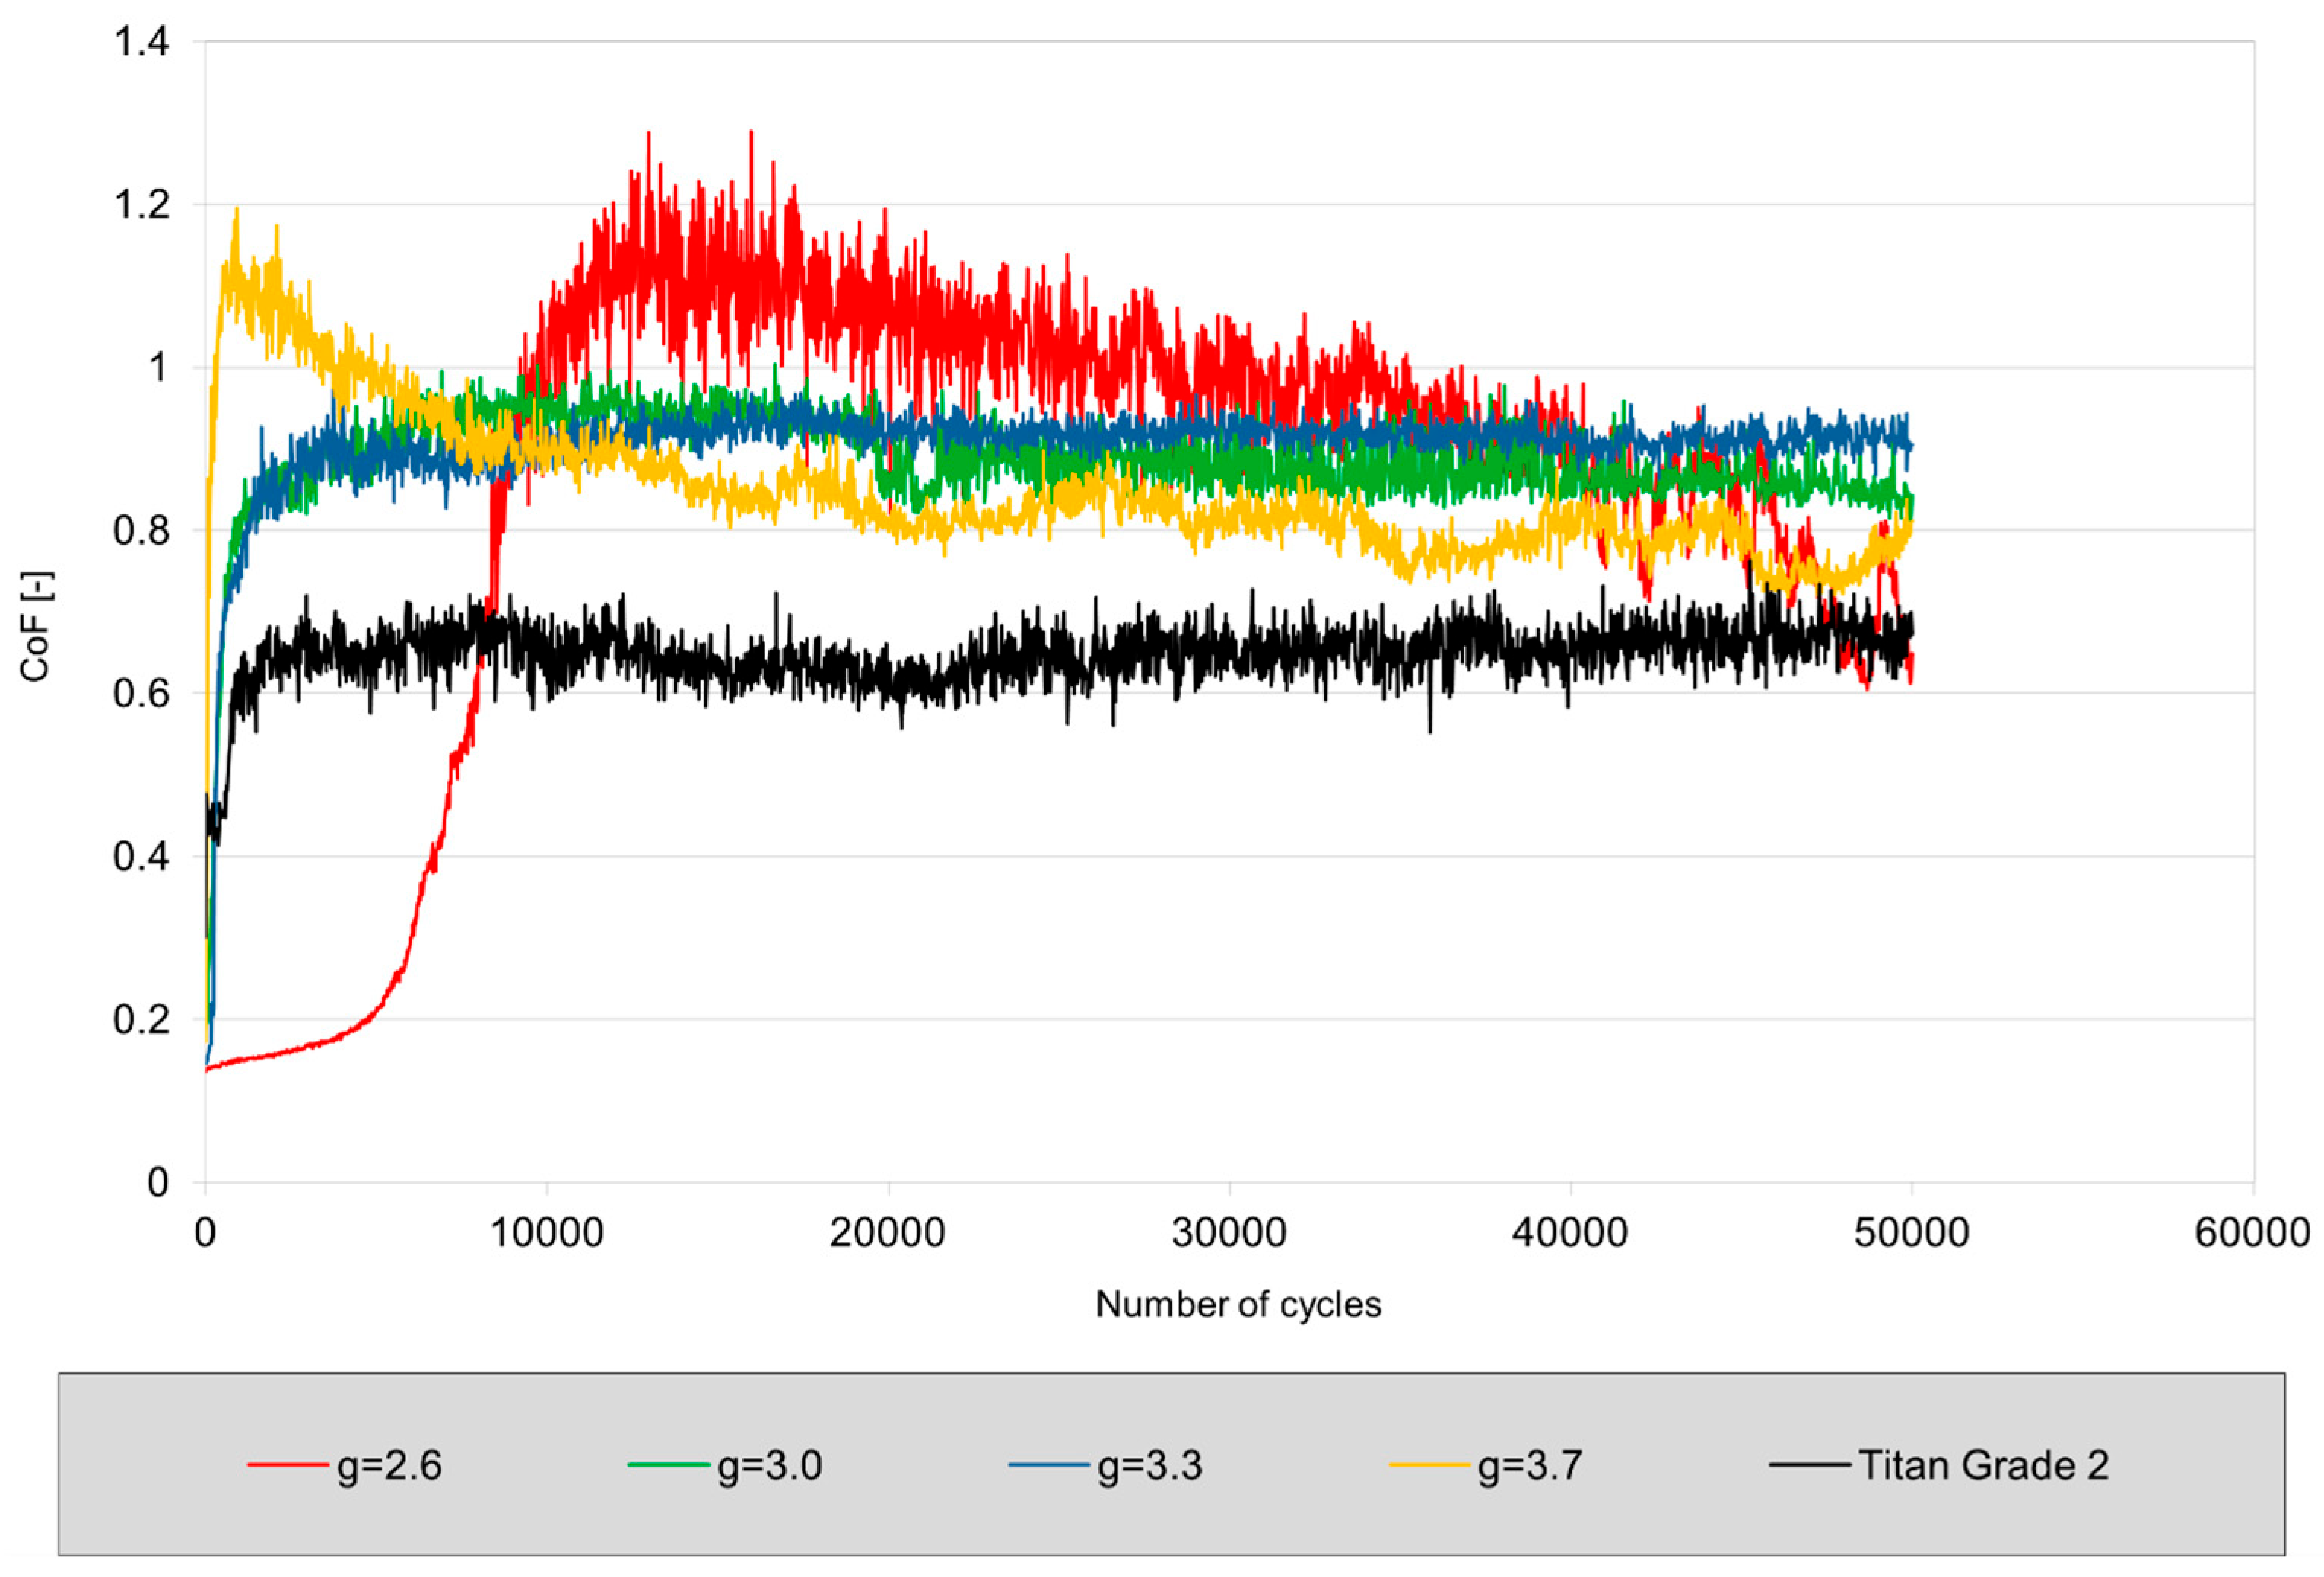Viewport: 2324px width, 1577px height.
Task: Click the 40000 x-axis tick label
Action: point(1570,1232)
